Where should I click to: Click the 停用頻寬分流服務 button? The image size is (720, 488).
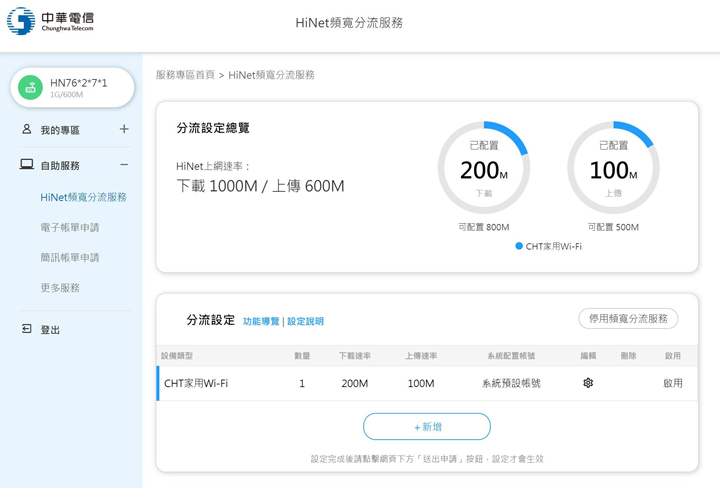pos(628,319)
